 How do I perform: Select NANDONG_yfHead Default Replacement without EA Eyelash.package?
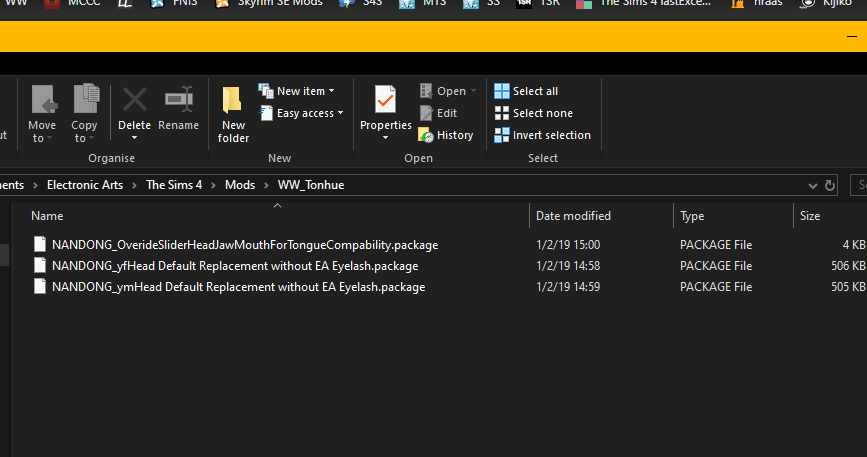coord(235,266)
